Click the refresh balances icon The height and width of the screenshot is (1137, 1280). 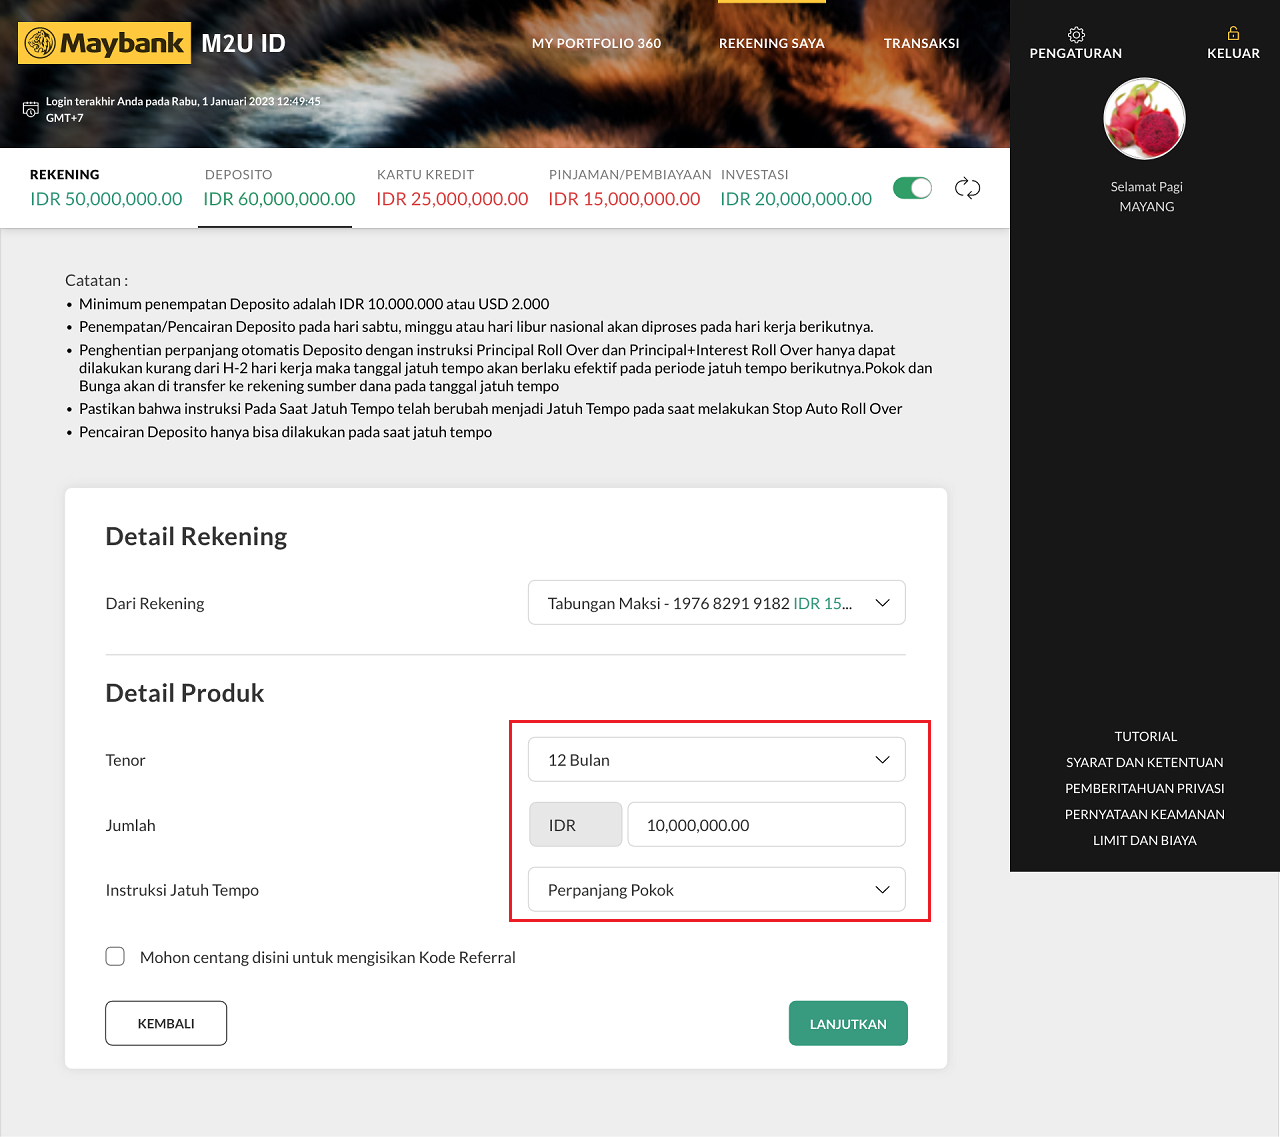pos(967,188)
